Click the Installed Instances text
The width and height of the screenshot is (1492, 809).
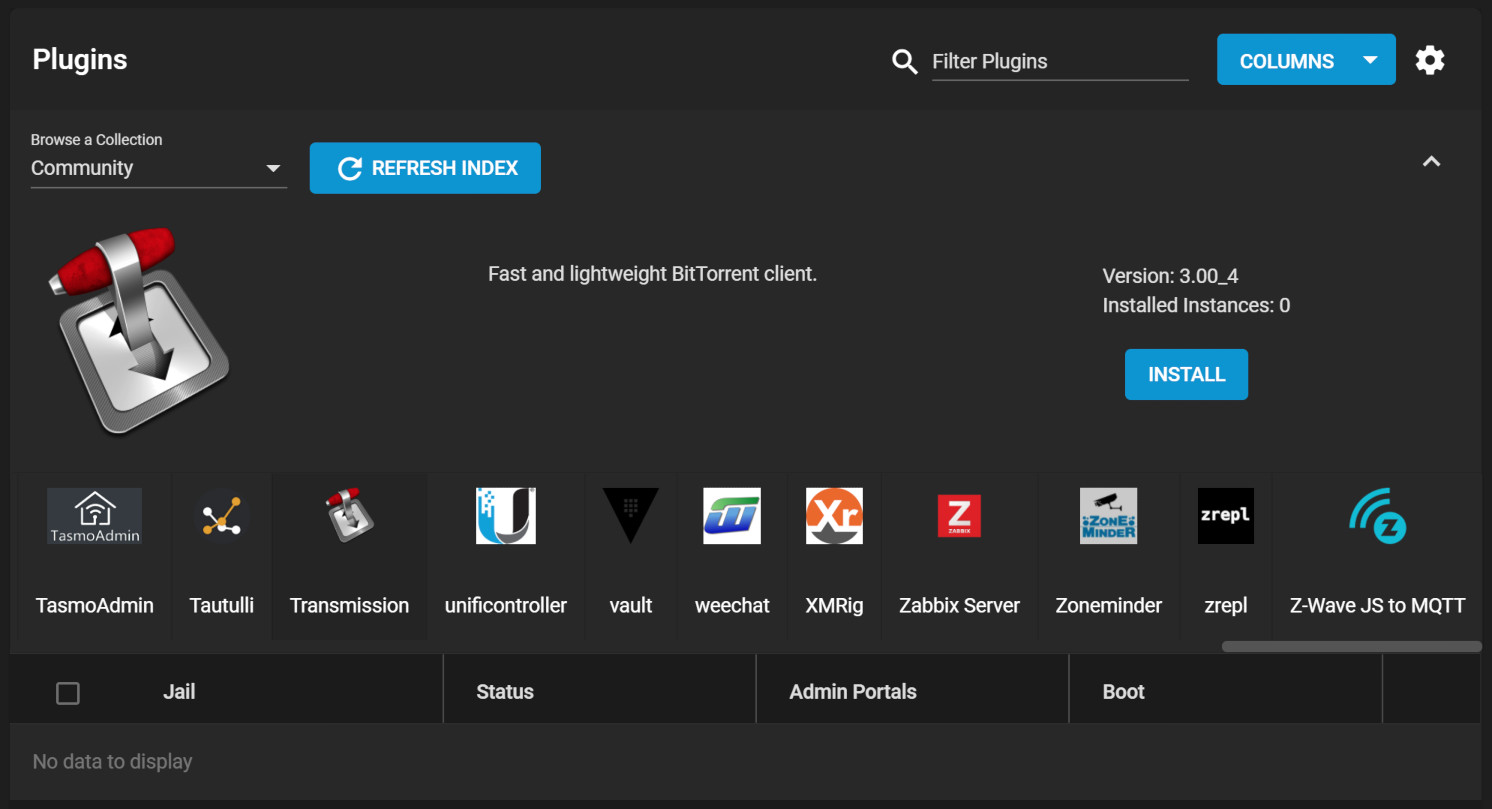(x=1196, y=306)
